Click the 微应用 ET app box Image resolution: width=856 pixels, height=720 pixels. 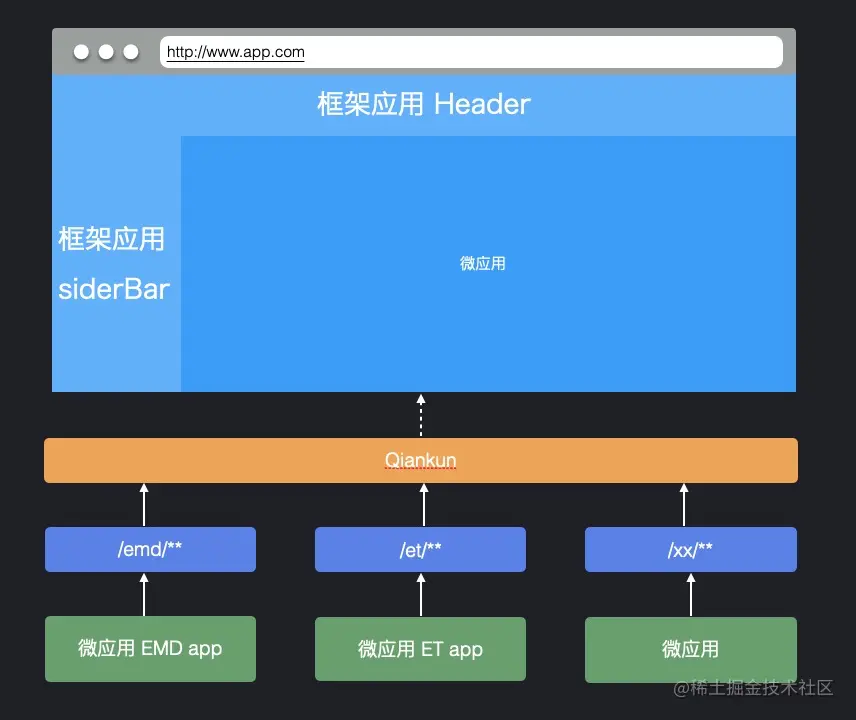420,649
